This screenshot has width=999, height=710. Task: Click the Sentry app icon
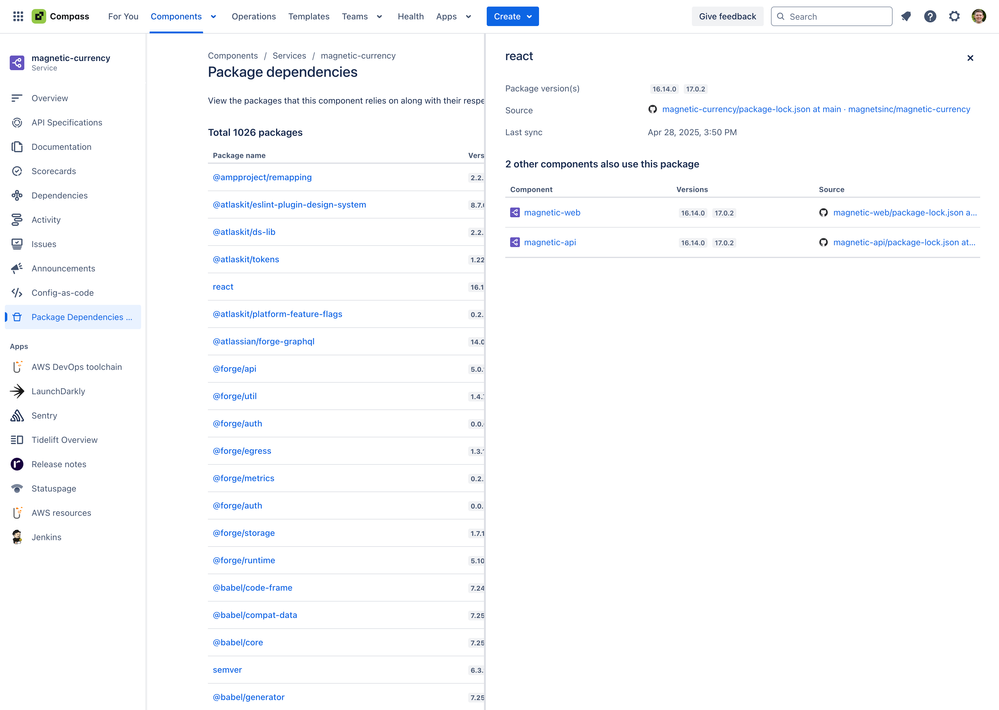point(17,416)
